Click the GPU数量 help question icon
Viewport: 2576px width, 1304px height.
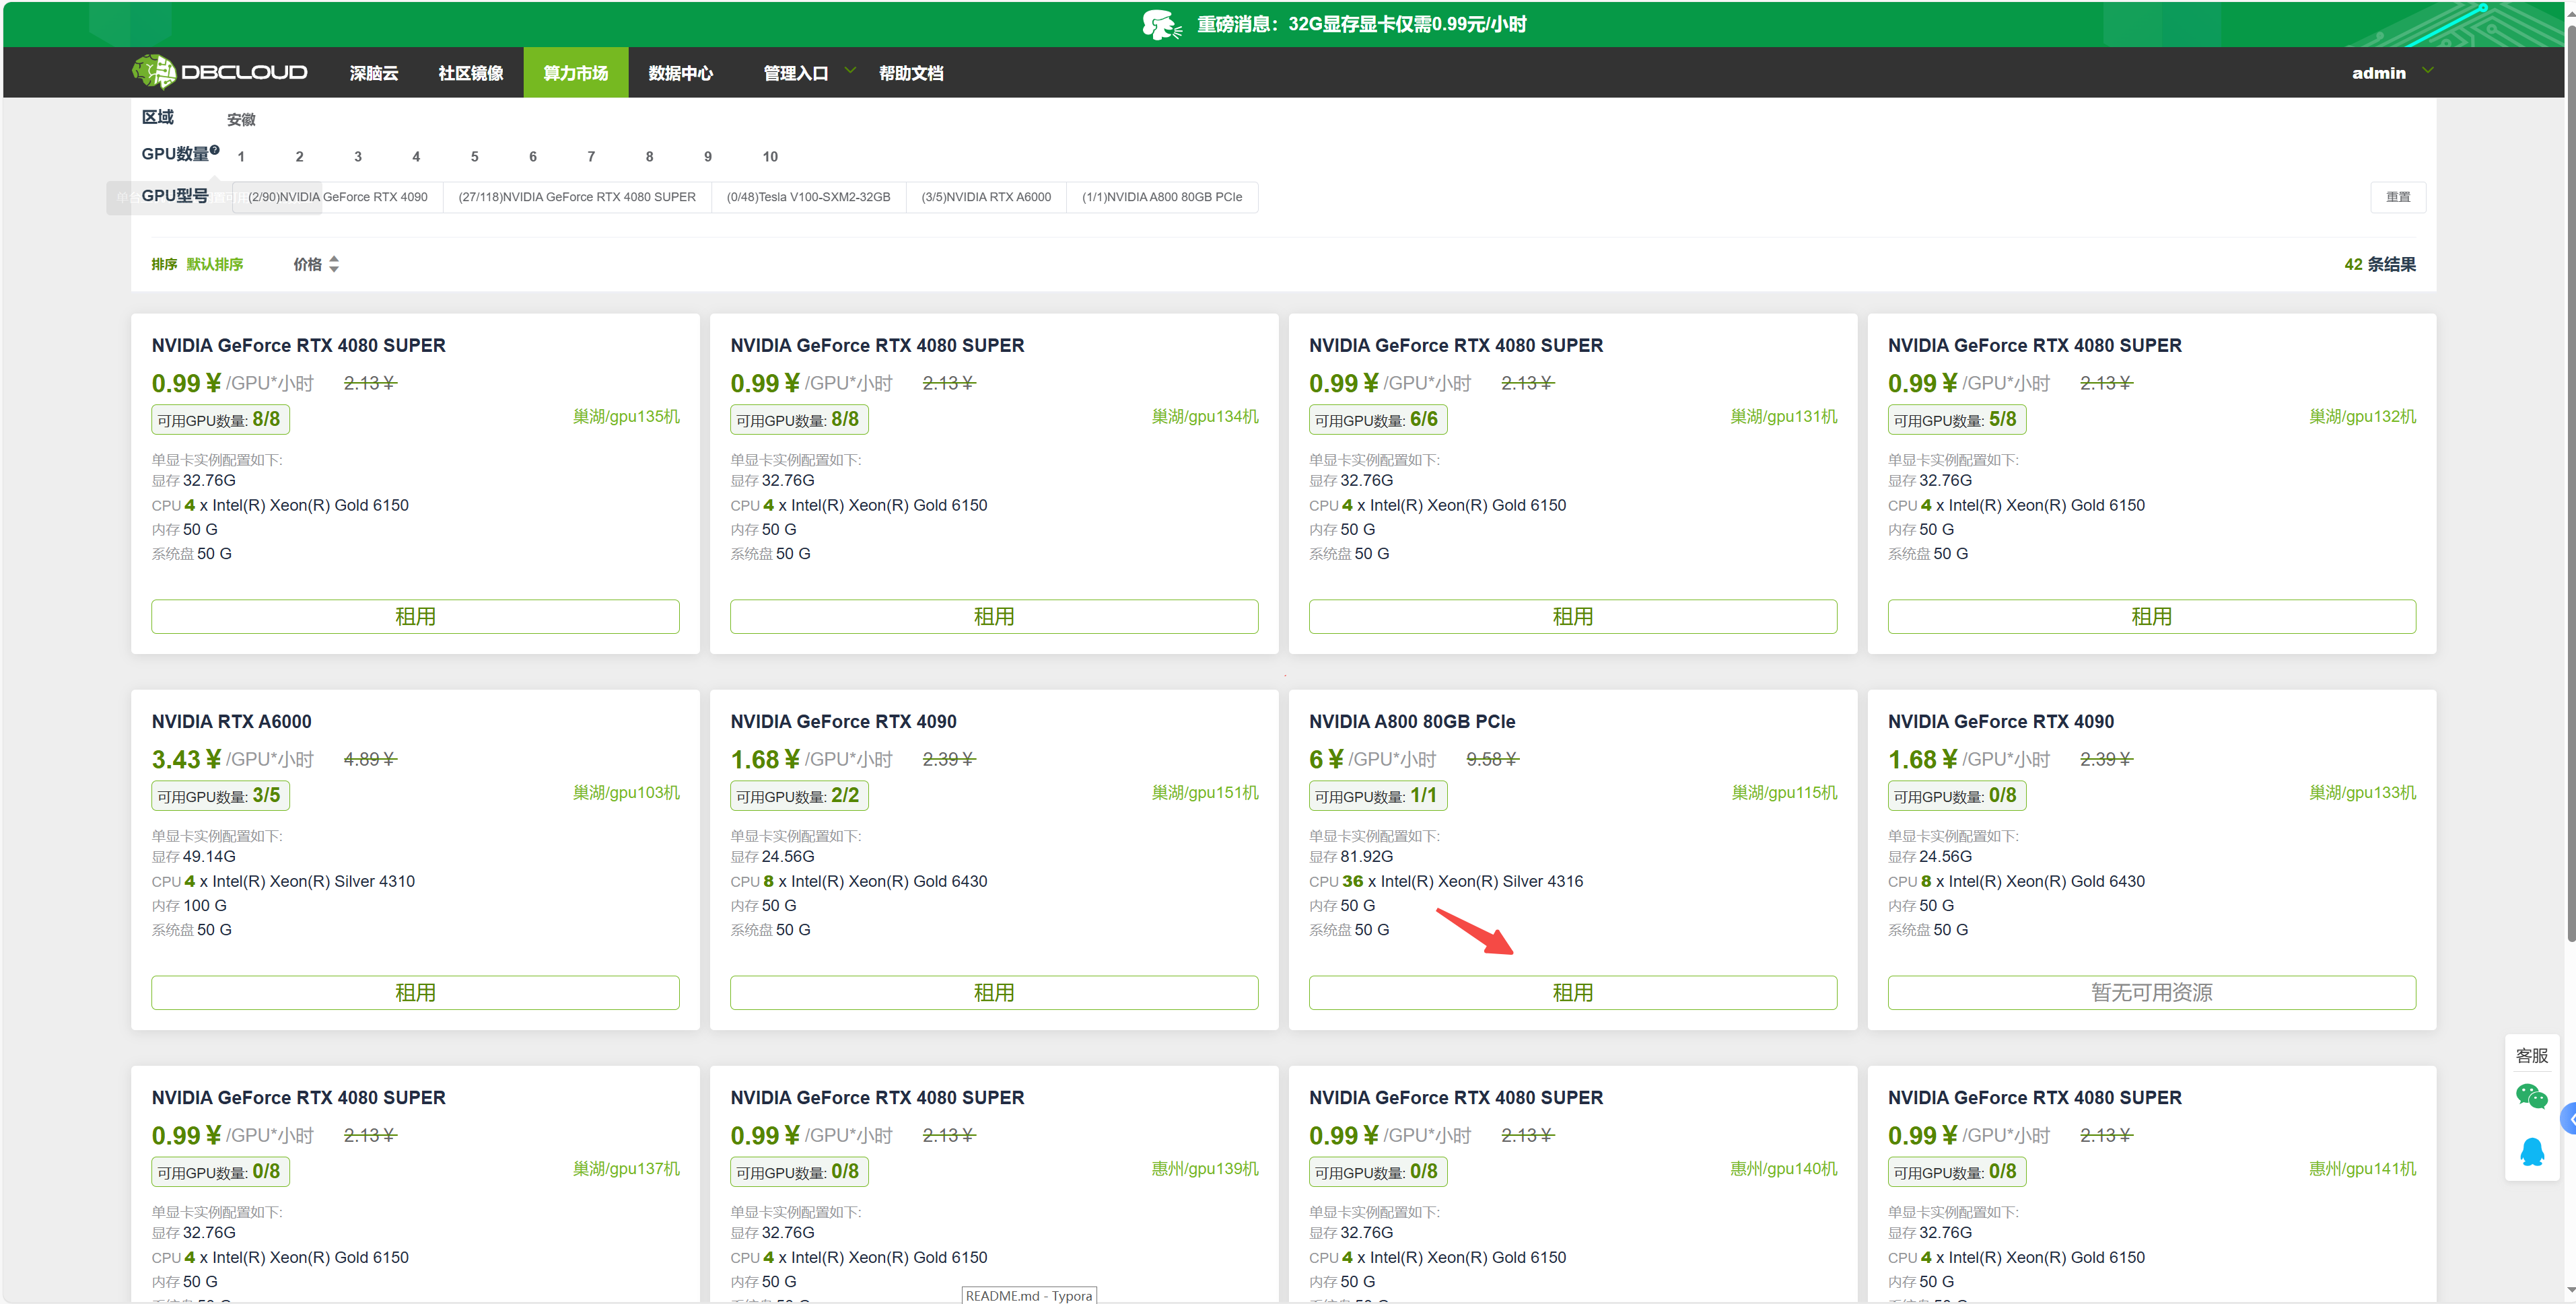point(215,149)
